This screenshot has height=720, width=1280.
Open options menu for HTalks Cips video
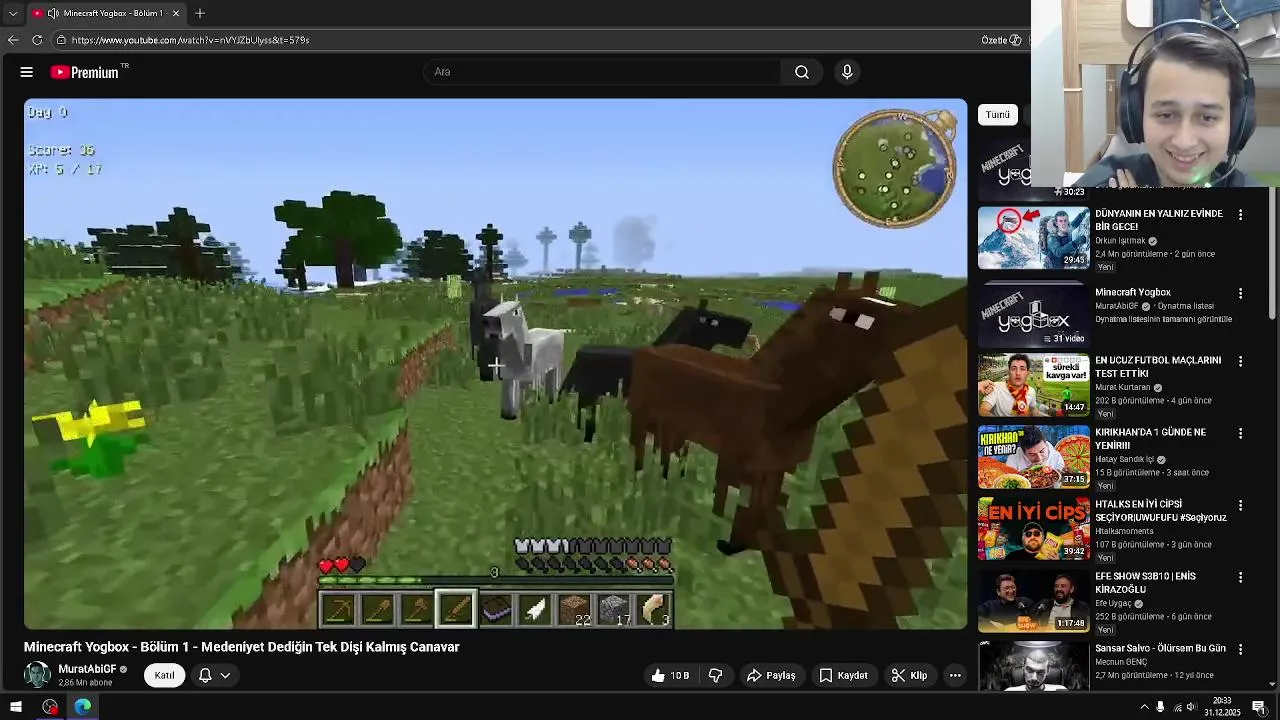1240,505
